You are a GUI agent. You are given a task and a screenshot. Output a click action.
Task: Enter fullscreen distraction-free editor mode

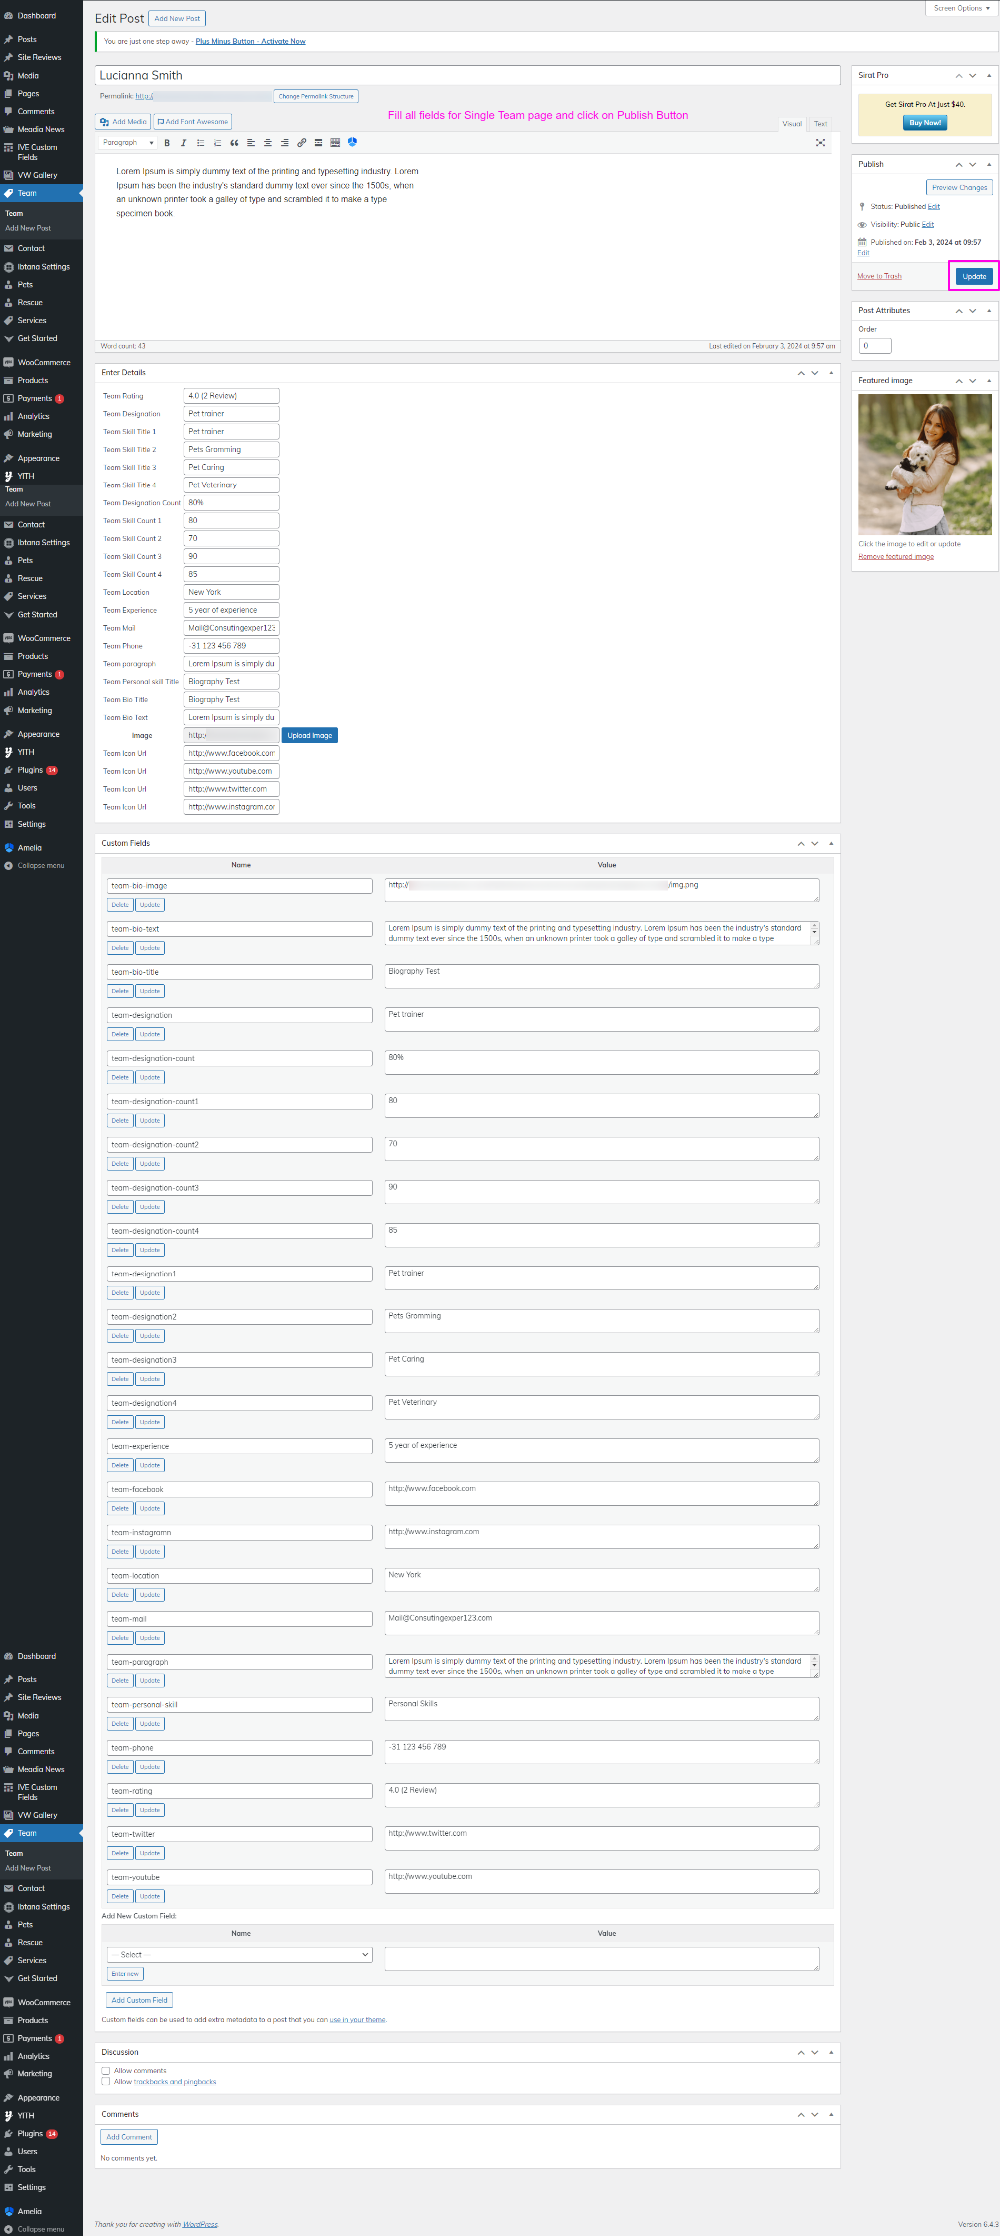coord(820,143)
